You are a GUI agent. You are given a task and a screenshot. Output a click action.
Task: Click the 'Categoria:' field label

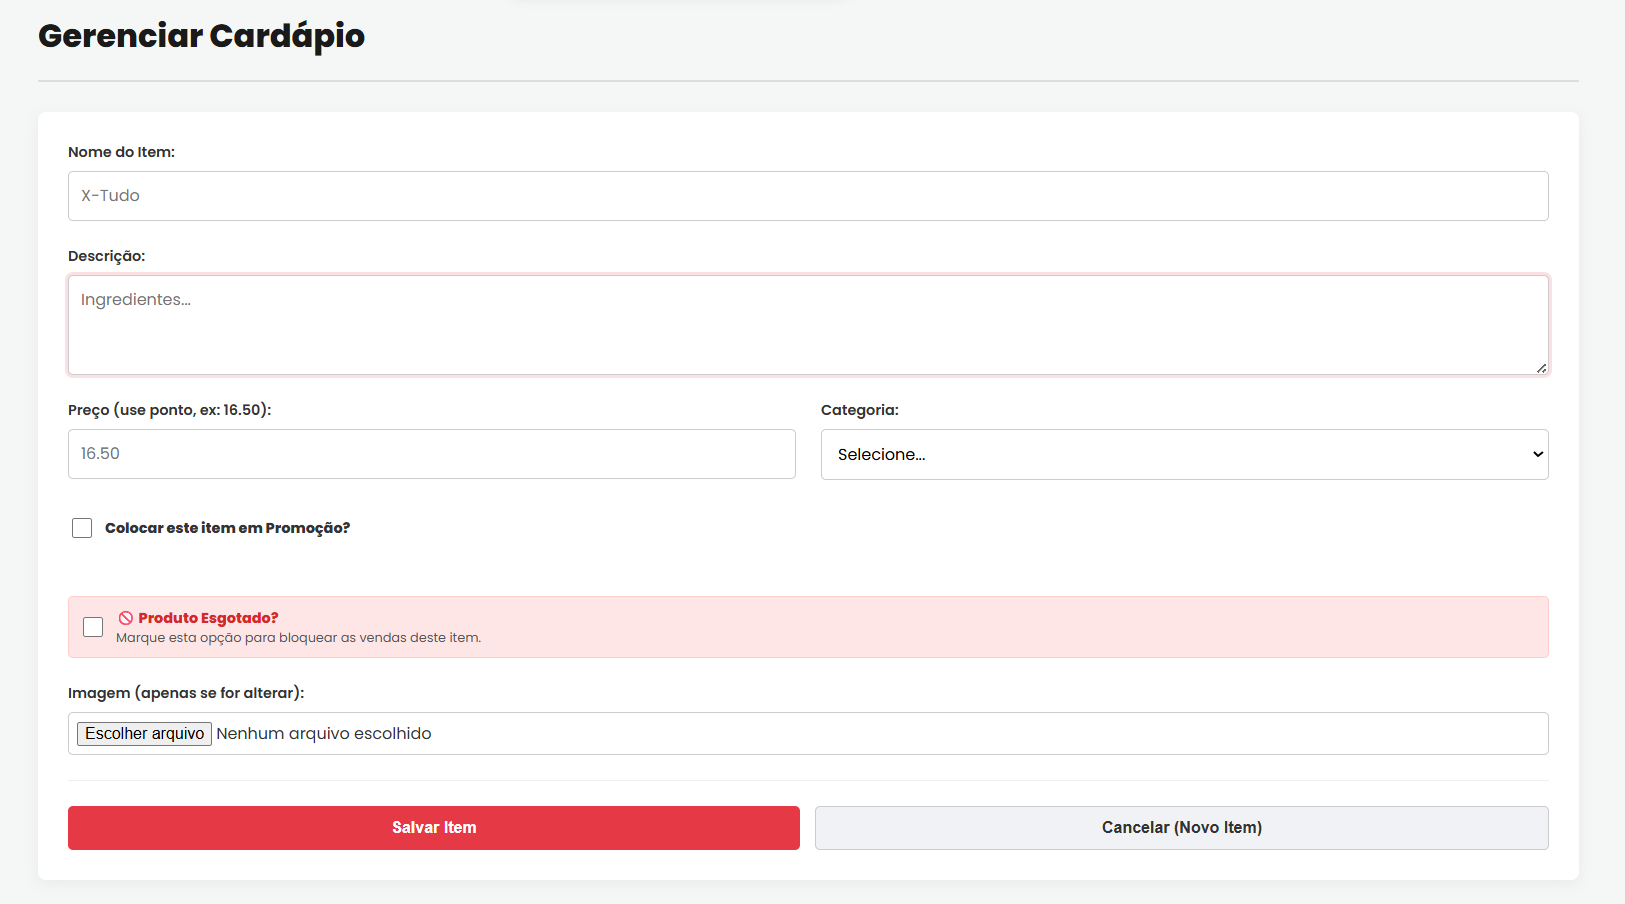click(859, 410)
